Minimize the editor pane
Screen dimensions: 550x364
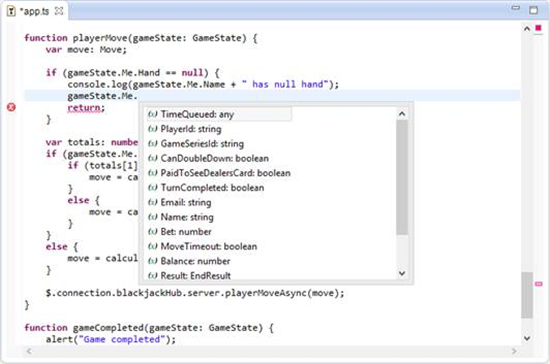(x=516, y=8)
